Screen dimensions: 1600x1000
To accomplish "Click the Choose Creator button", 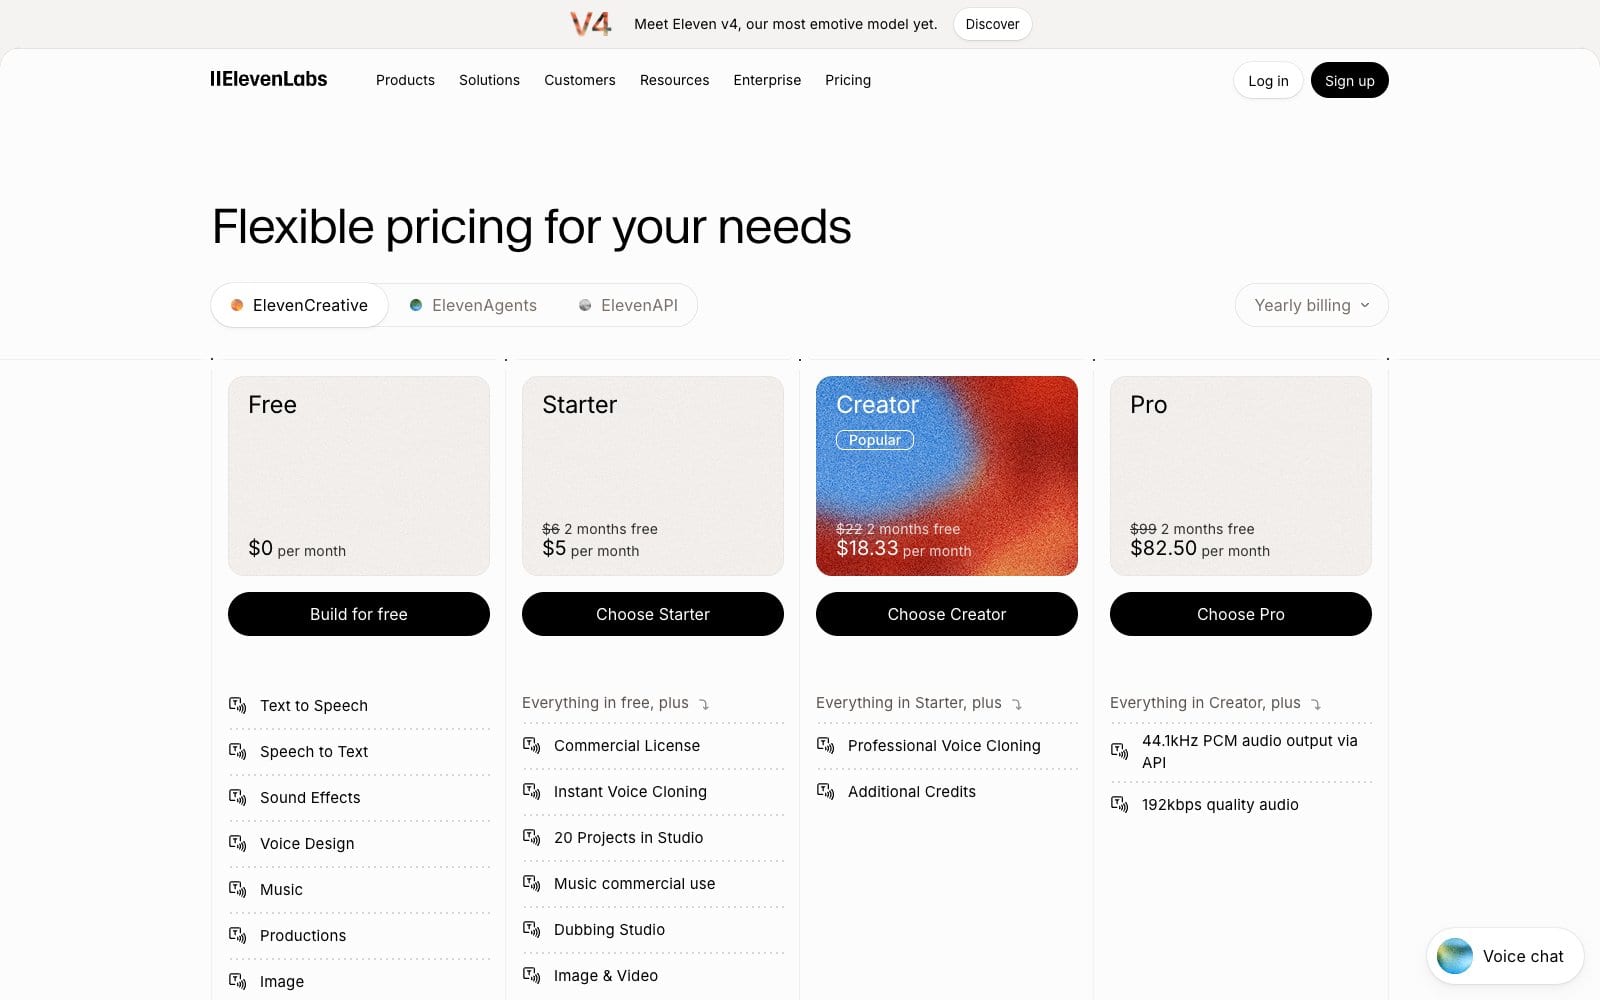I will point(947,614).
